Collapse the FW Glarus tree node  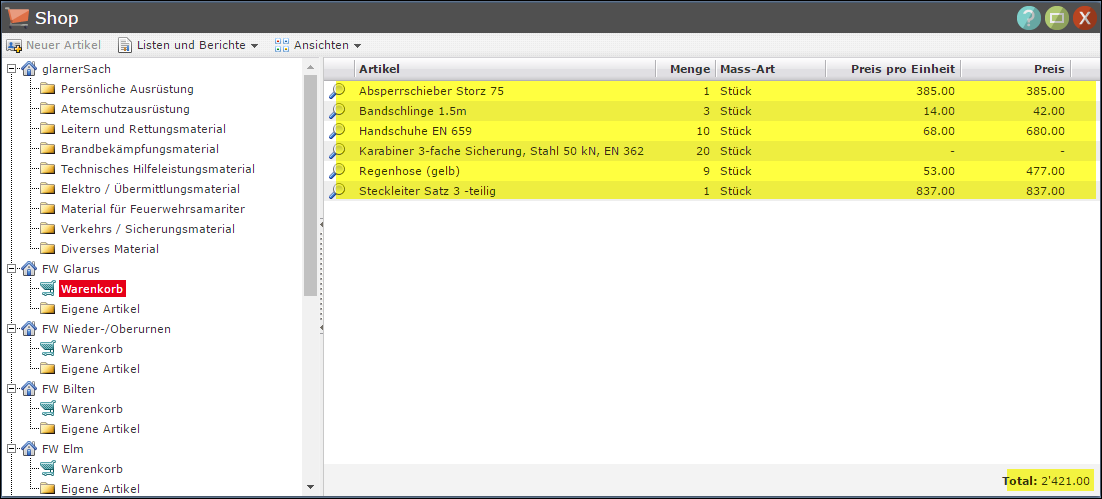[x=11, y=269]
